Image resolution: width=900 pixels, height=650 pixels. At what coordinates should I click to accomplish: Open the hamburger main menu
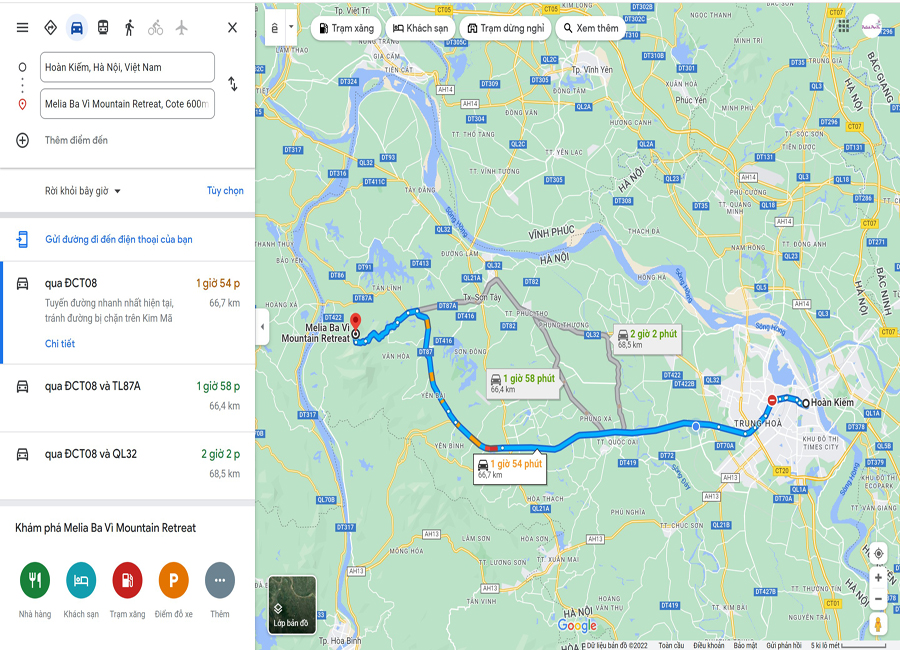22,28
